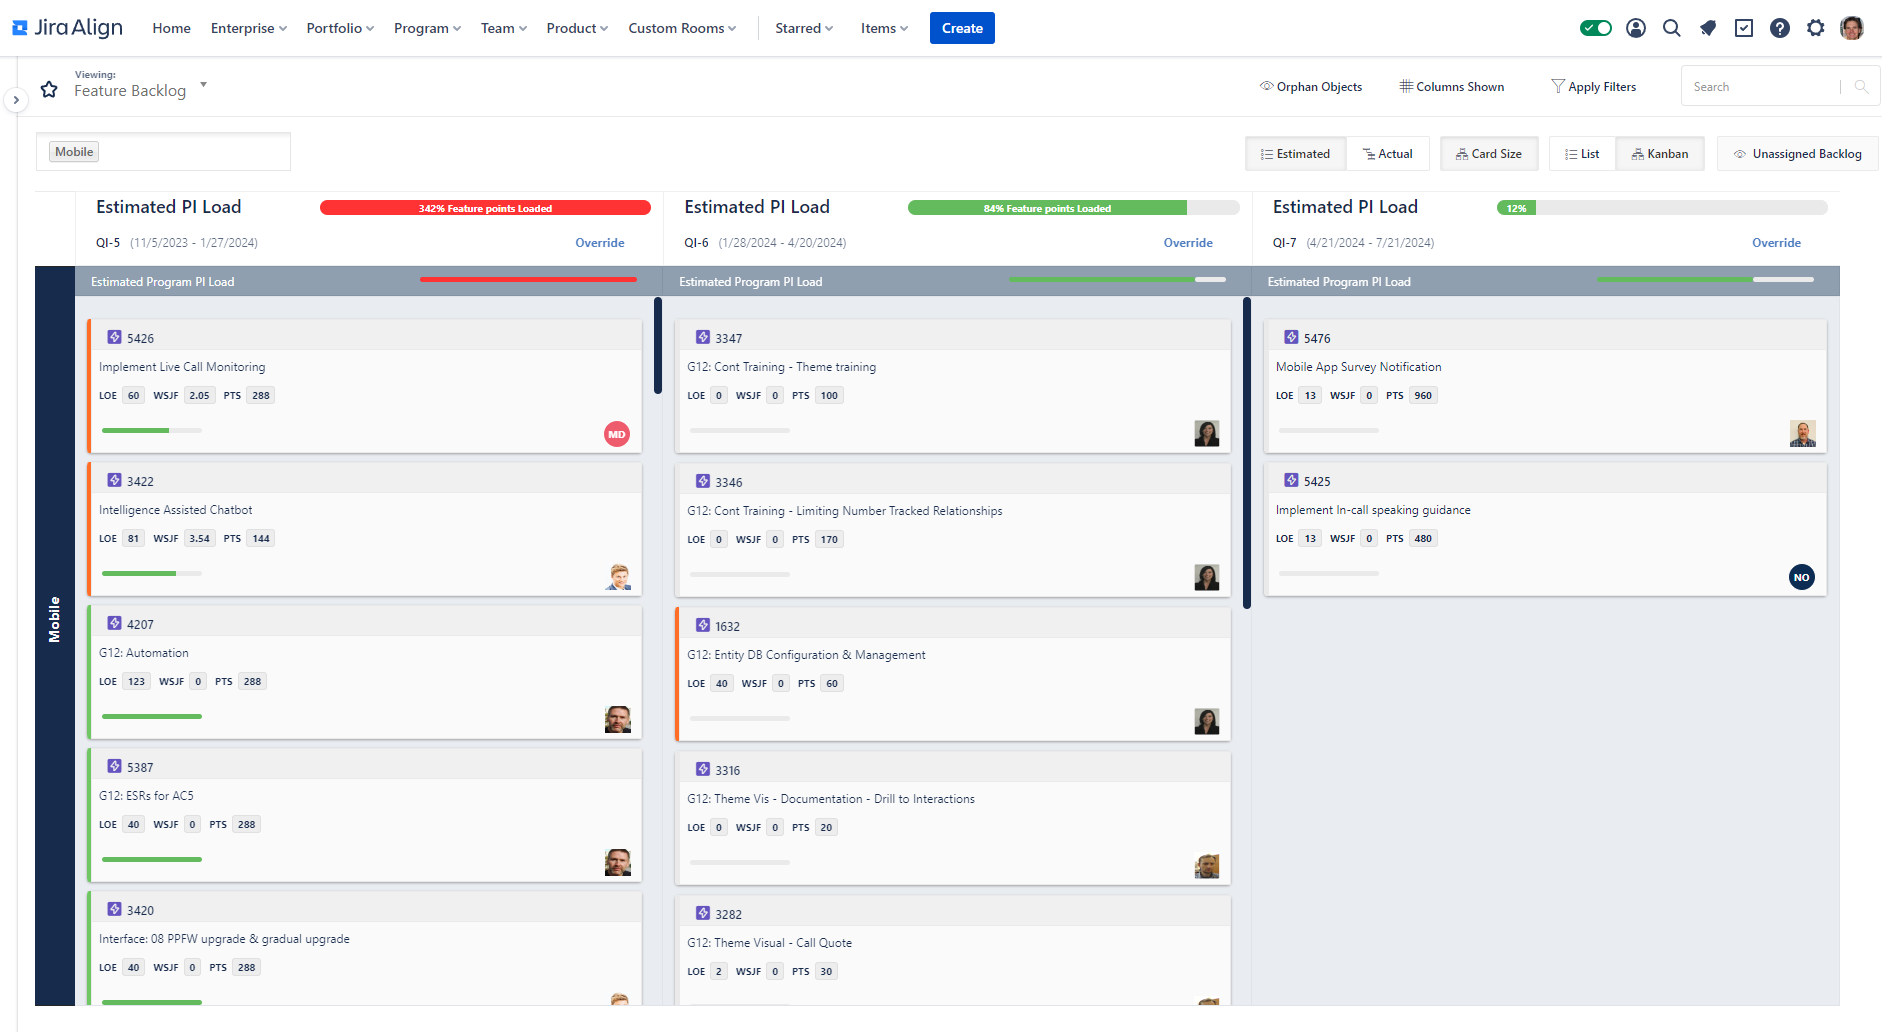Star the Feature Backlog page
This screenshot has height=1032, width=1882.
(x=49, y=90)
